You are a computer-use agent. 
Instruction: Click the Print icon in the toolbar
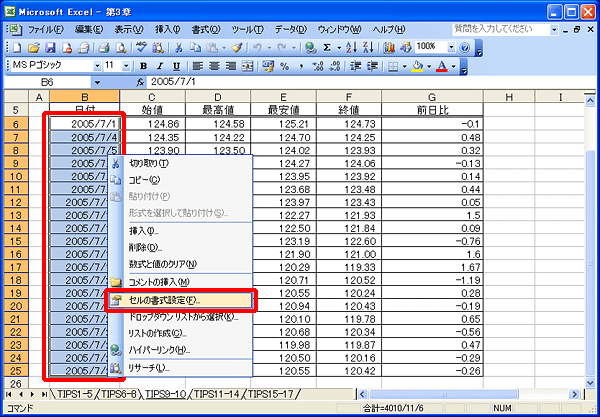pyautogui.click(x=104, y=47)
